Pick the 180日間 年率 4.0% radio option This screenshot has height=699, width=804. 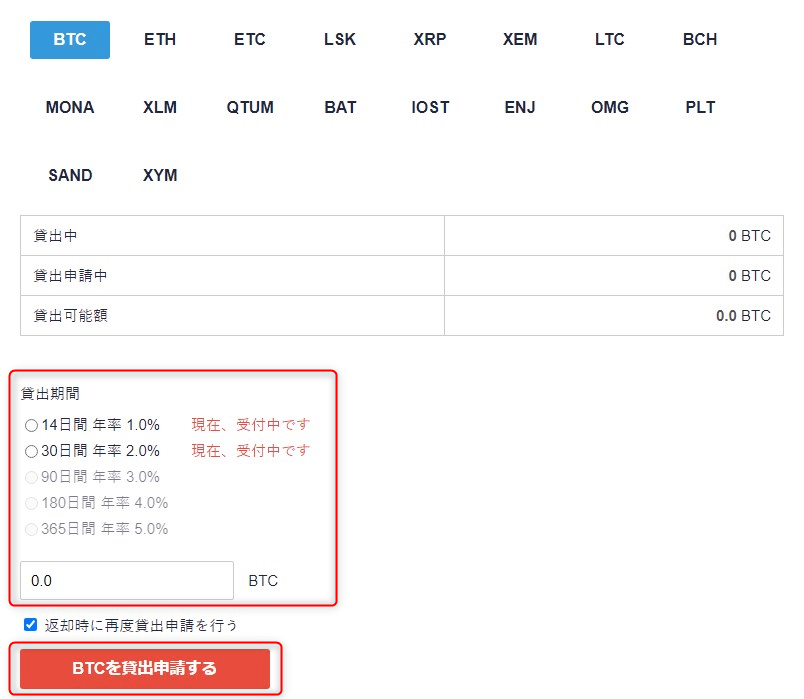pos(31,503)
